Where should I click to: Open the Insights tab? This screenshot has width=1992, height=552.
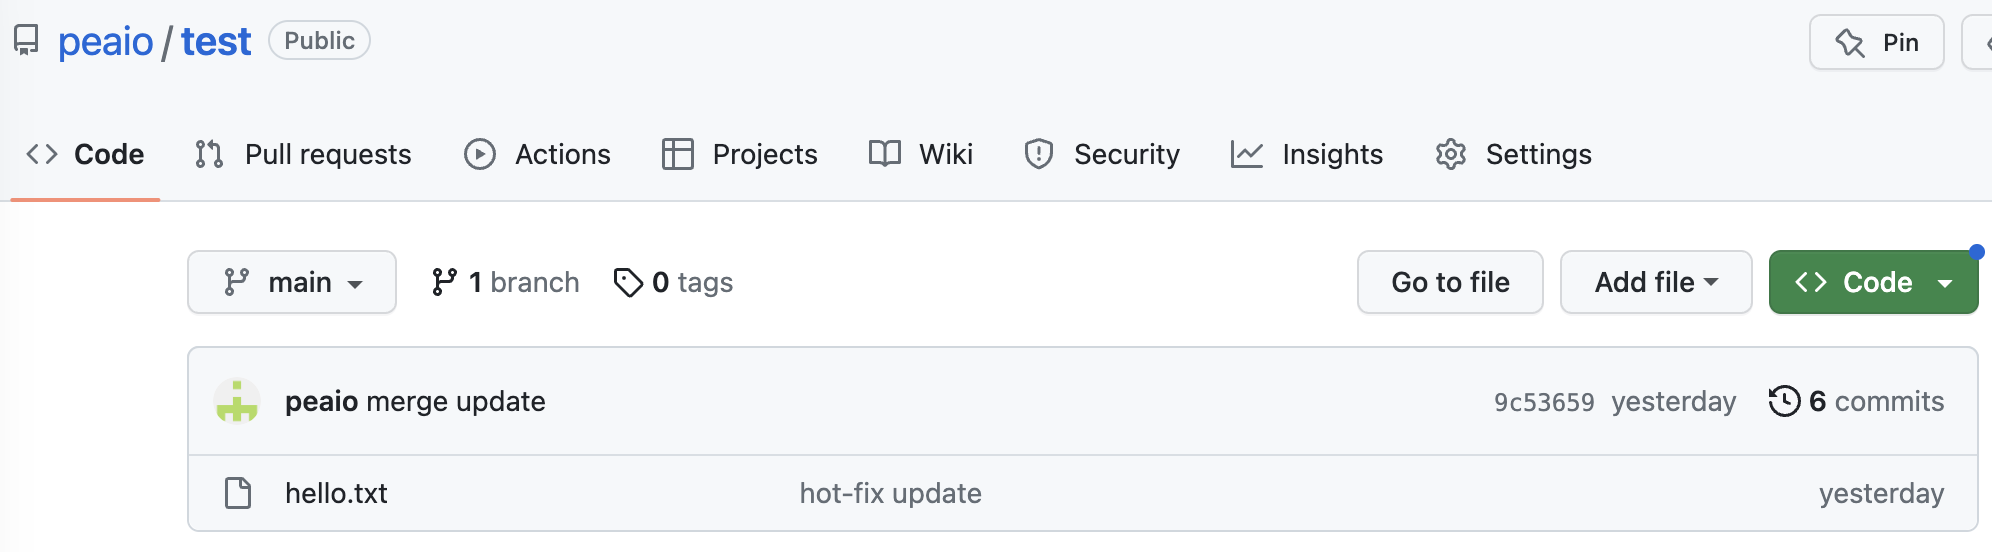pos(1307,154)
